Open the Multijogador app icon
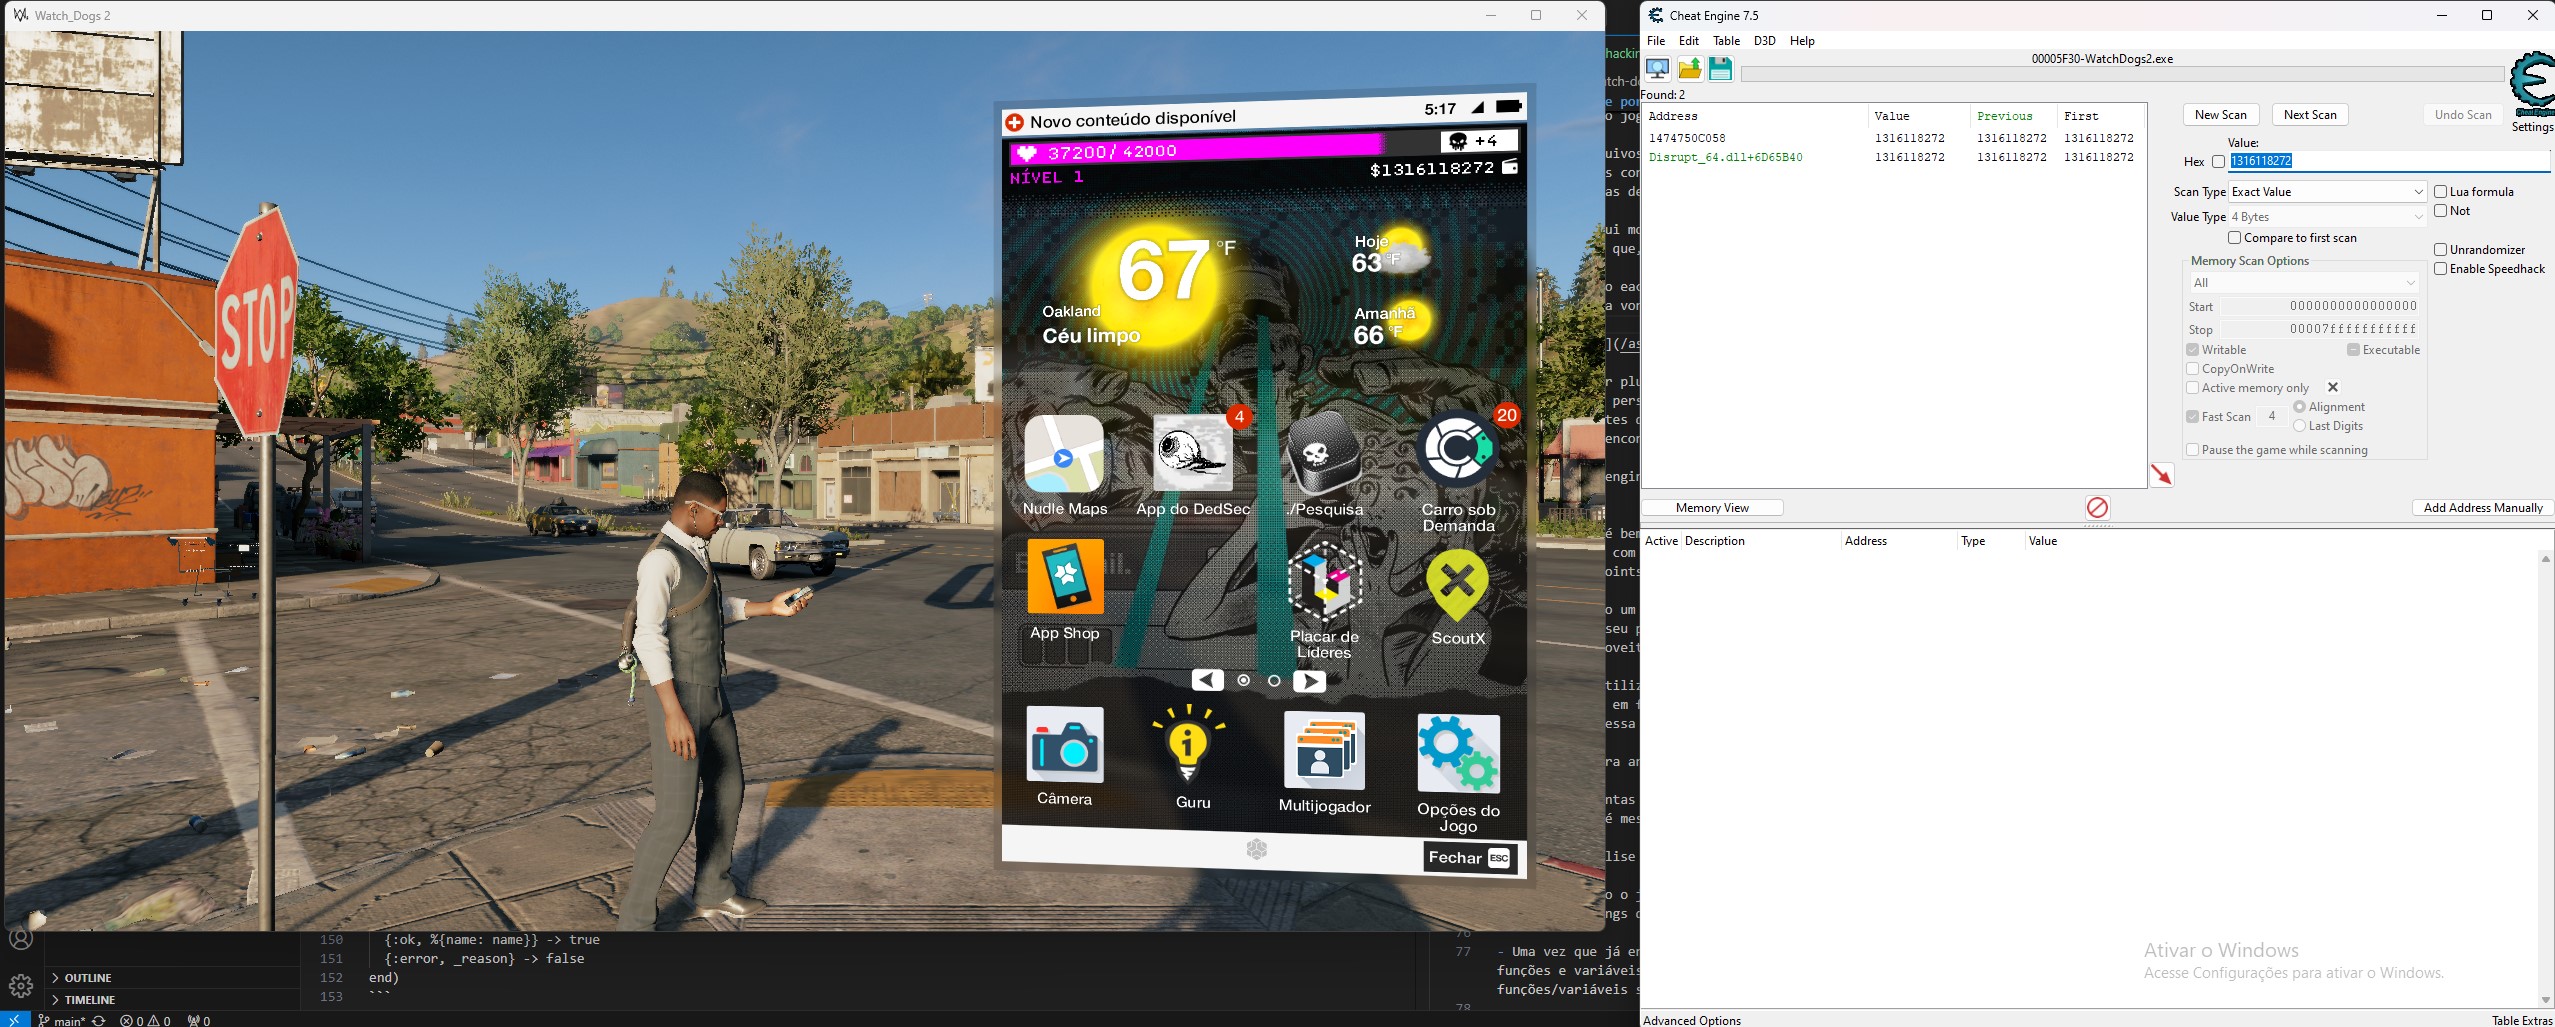This screenshot has height=1027, width=2555. [x=1324, y=750]
